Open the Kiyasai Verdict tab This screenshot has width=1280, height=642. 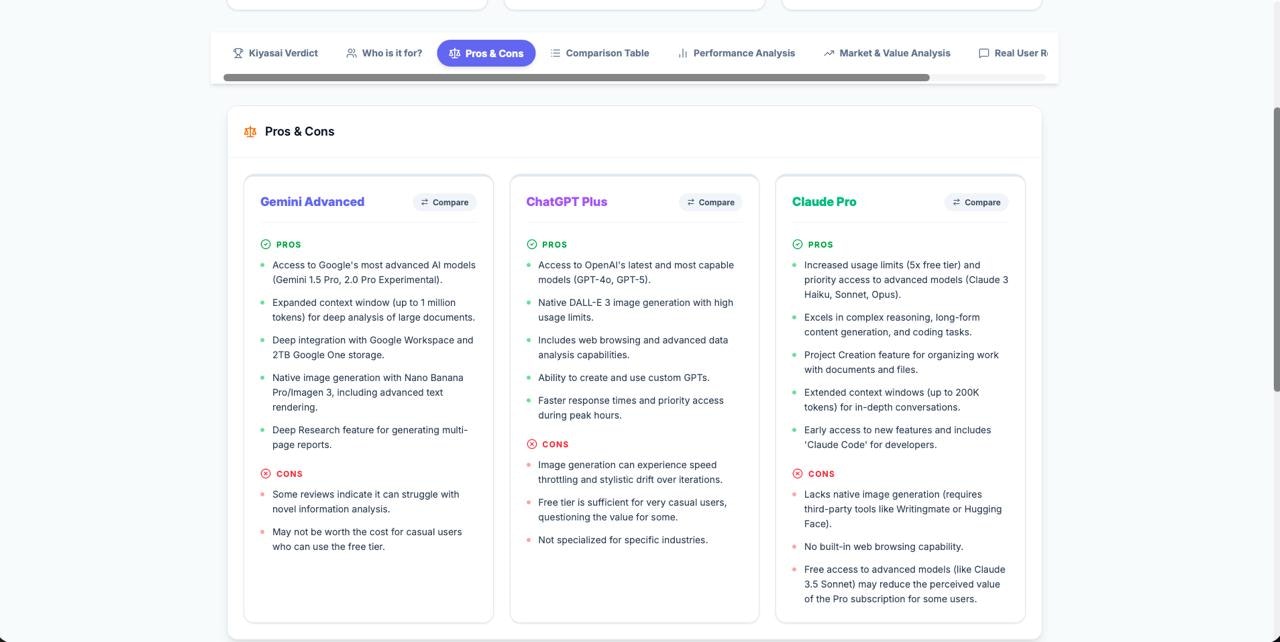click(275, 53)
